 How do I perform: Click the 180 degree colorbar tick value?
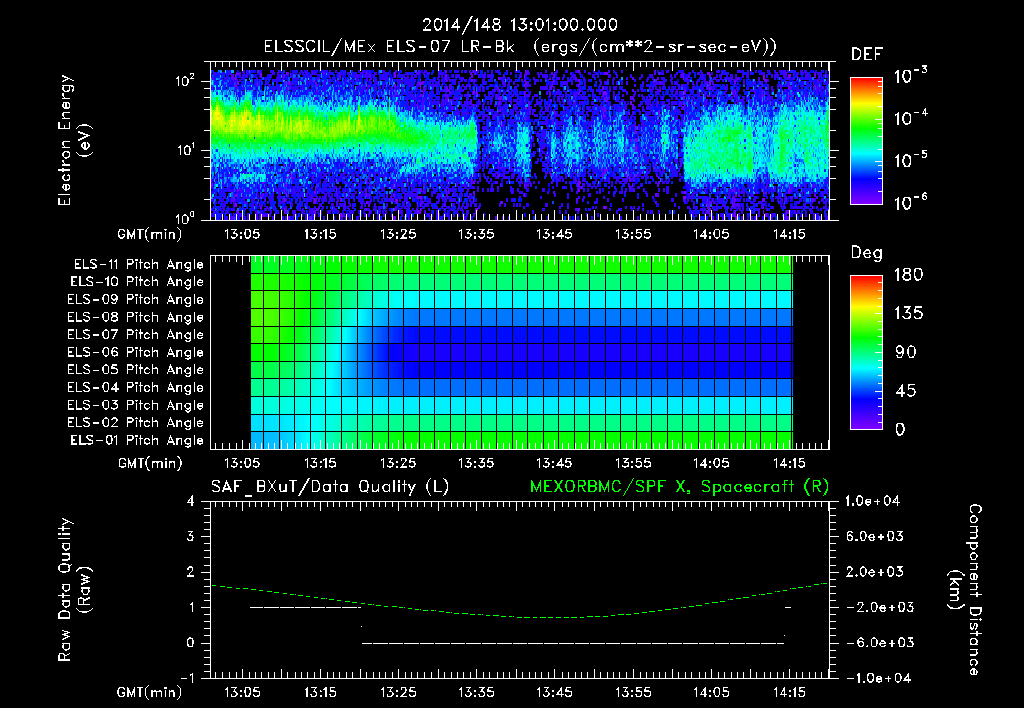click(x=908, y=274)
